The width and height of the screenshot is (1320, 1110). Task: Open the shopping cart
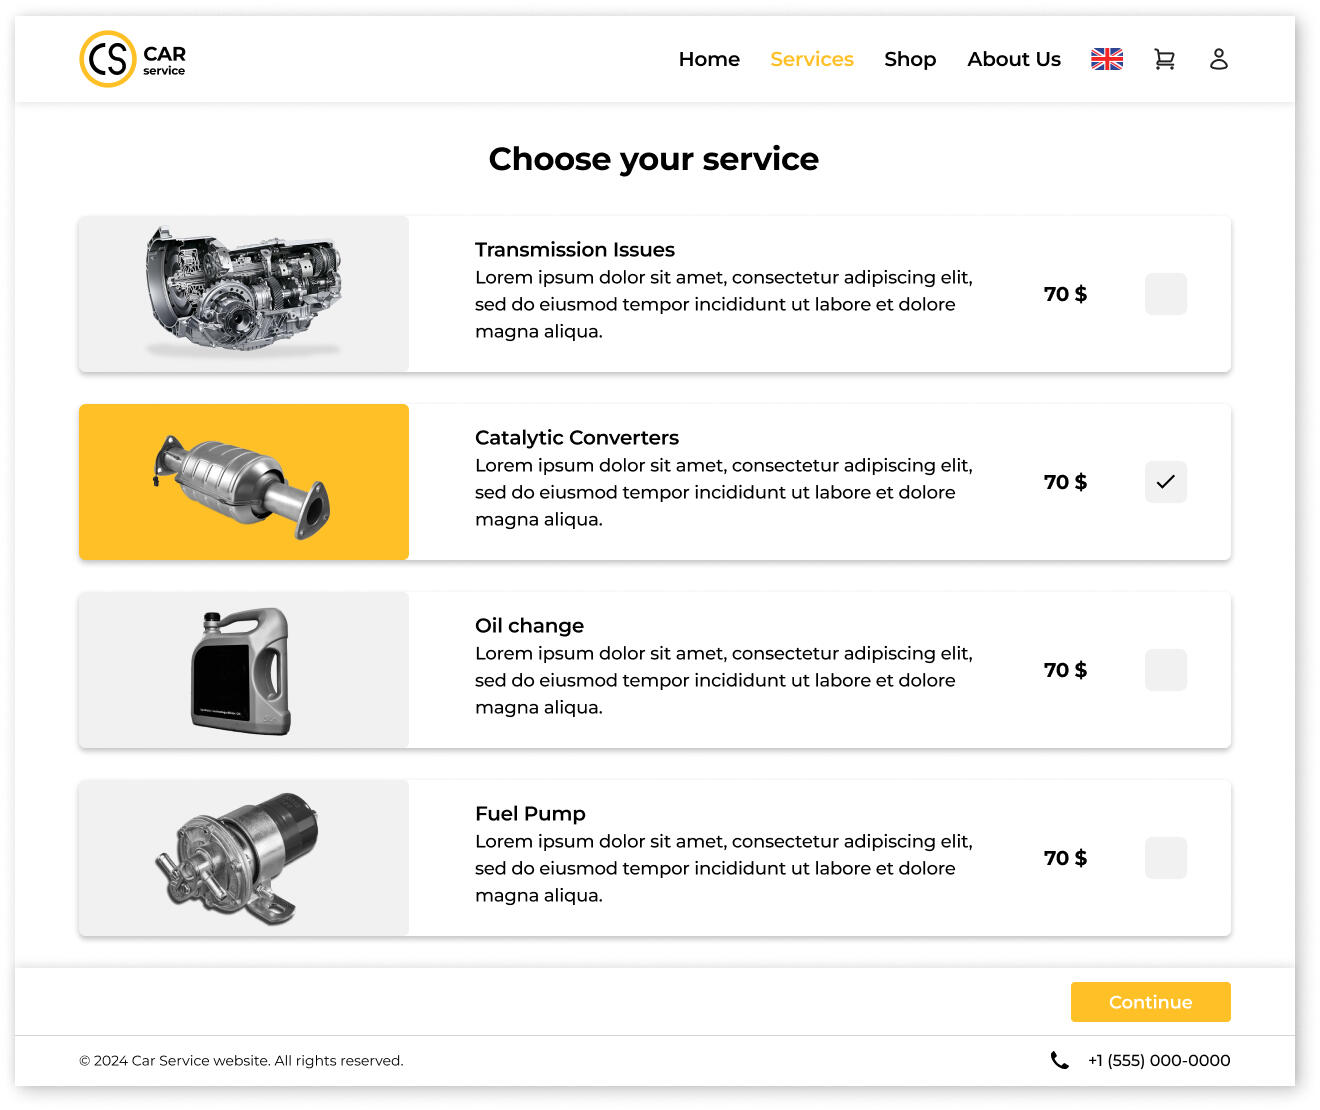tap(1164, 59)
